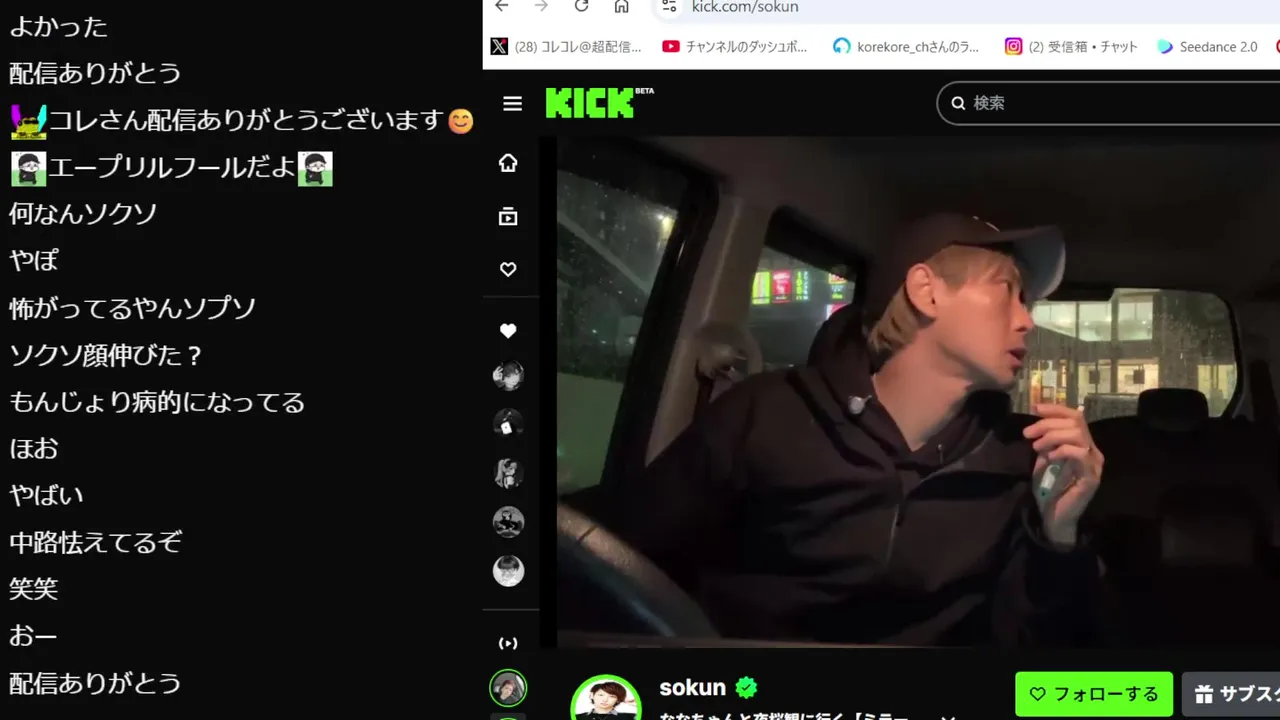The image size is (1280, 720).
Task: Expand the stream title chevron under sokun
Action: click(x=948, y=716)
